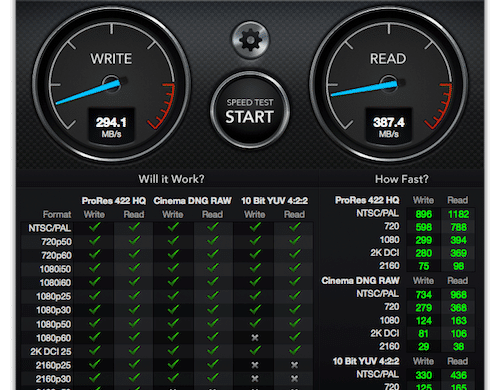Click the 1080p30 ProRes 422 HQ Read checkmark

pyautogui.click(x=134, y=309)
